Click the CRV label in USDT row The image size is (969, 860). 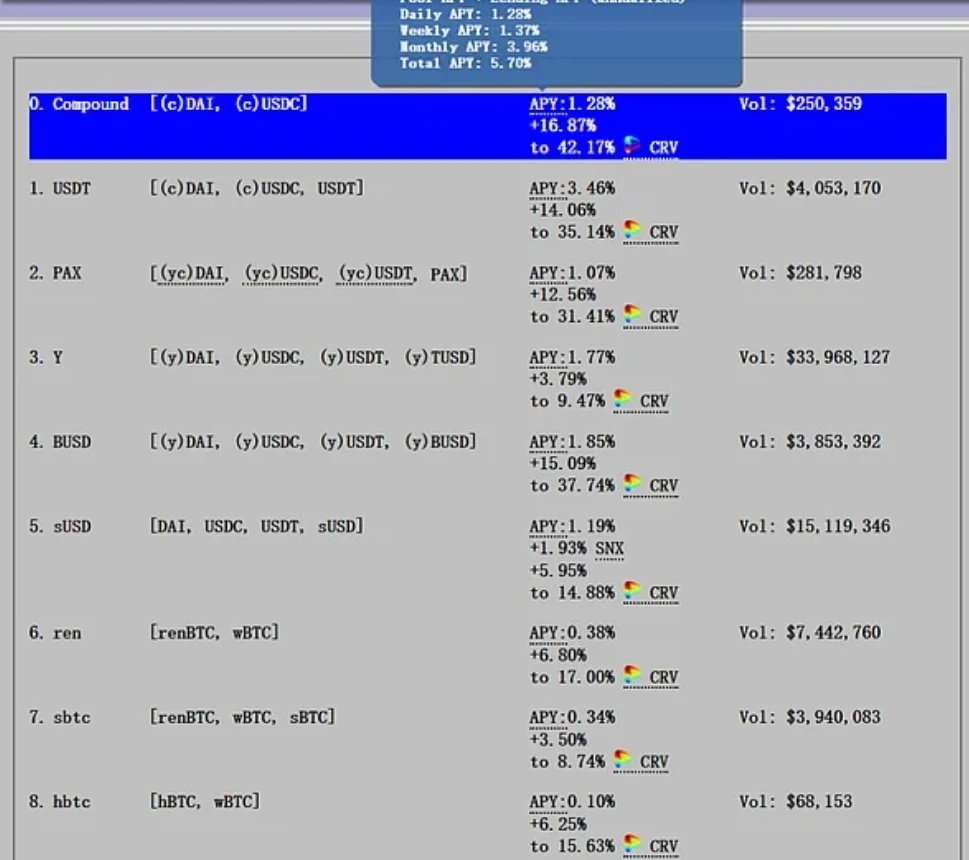(664, 232)
